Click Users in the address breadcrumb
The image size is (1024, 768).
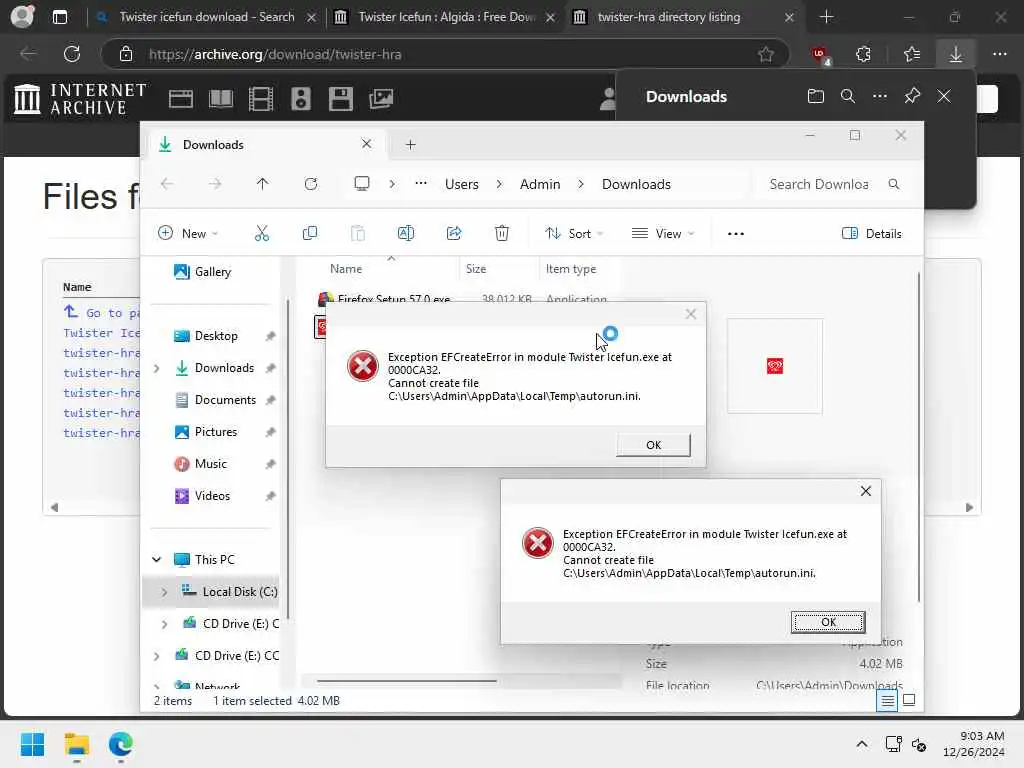[x=462, y=184]
